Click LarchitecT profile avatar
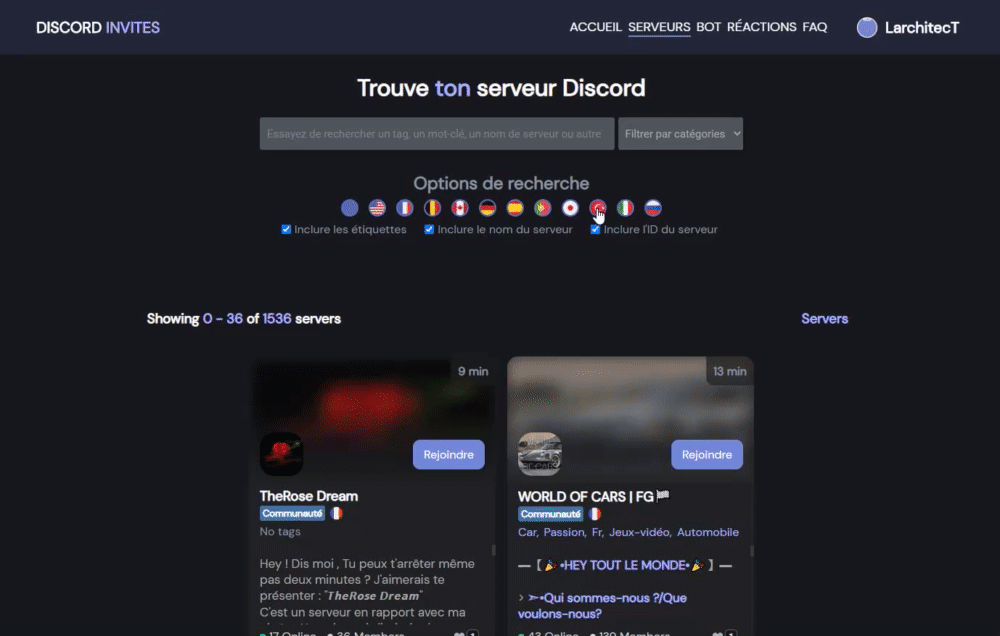The height and width of the screenshot is (636, 1000). click(x=867, y=27)
